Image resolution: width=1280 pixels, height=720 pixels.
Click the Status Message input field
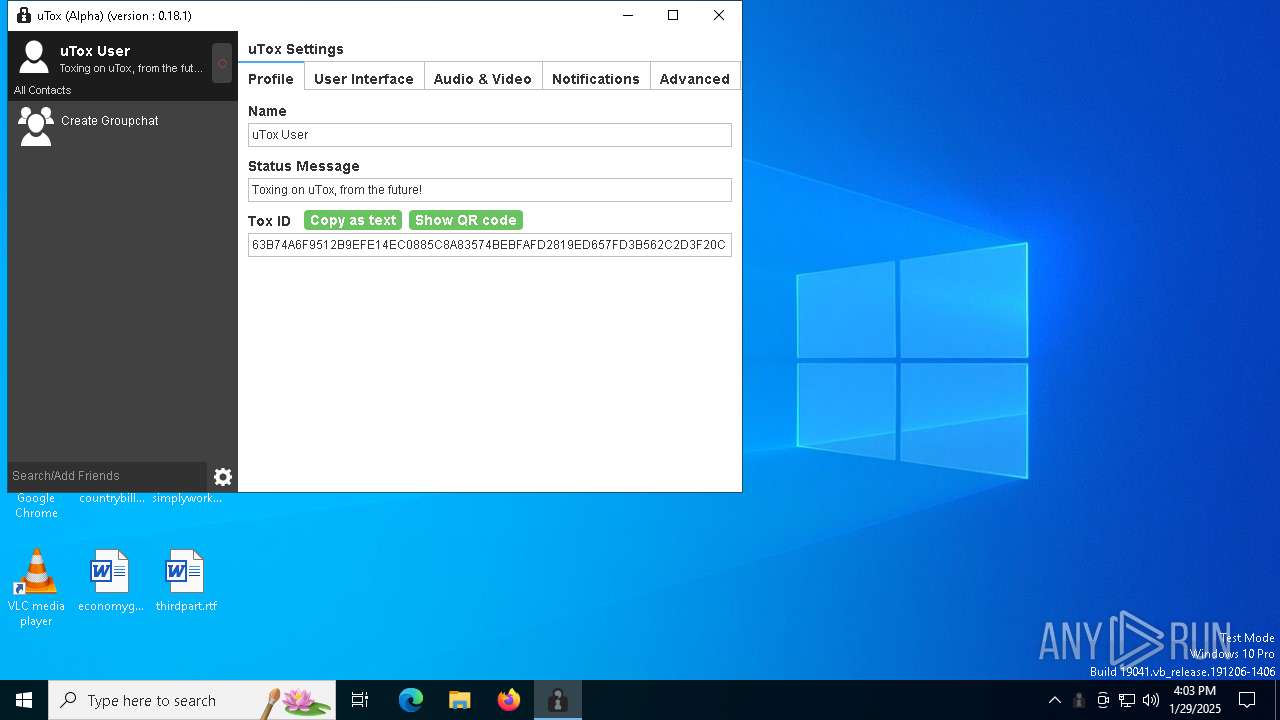pos(490,190)
